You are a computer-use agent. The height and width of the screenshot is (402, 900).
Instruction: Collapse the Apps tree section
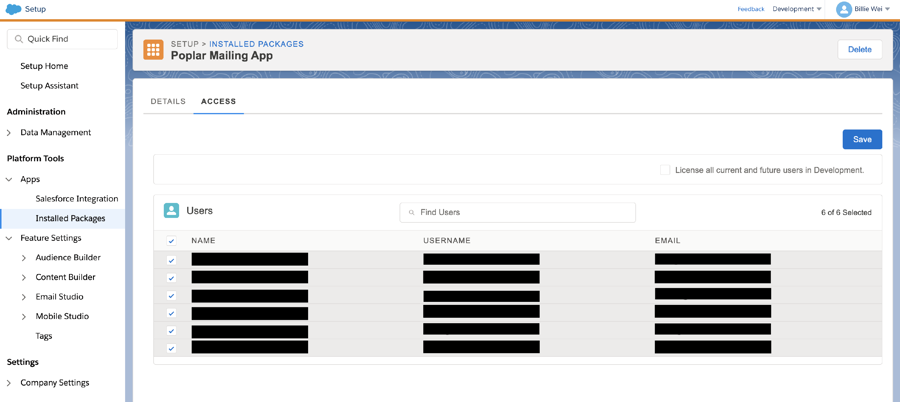coord(9,179)
